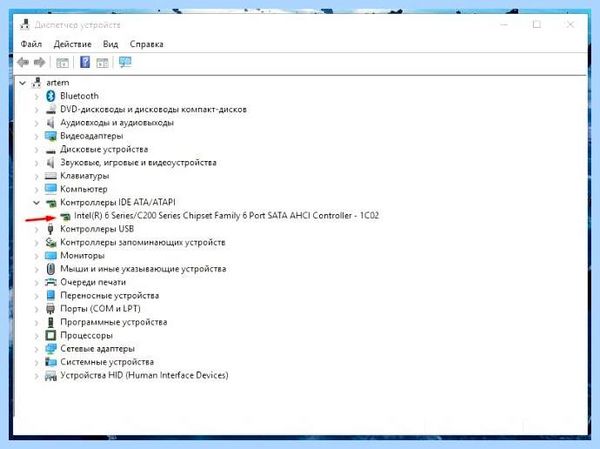Click the Компьютер monitor icon
Image resolution: width=600 pixels, height=449 pixels.
tap(51, 189)
